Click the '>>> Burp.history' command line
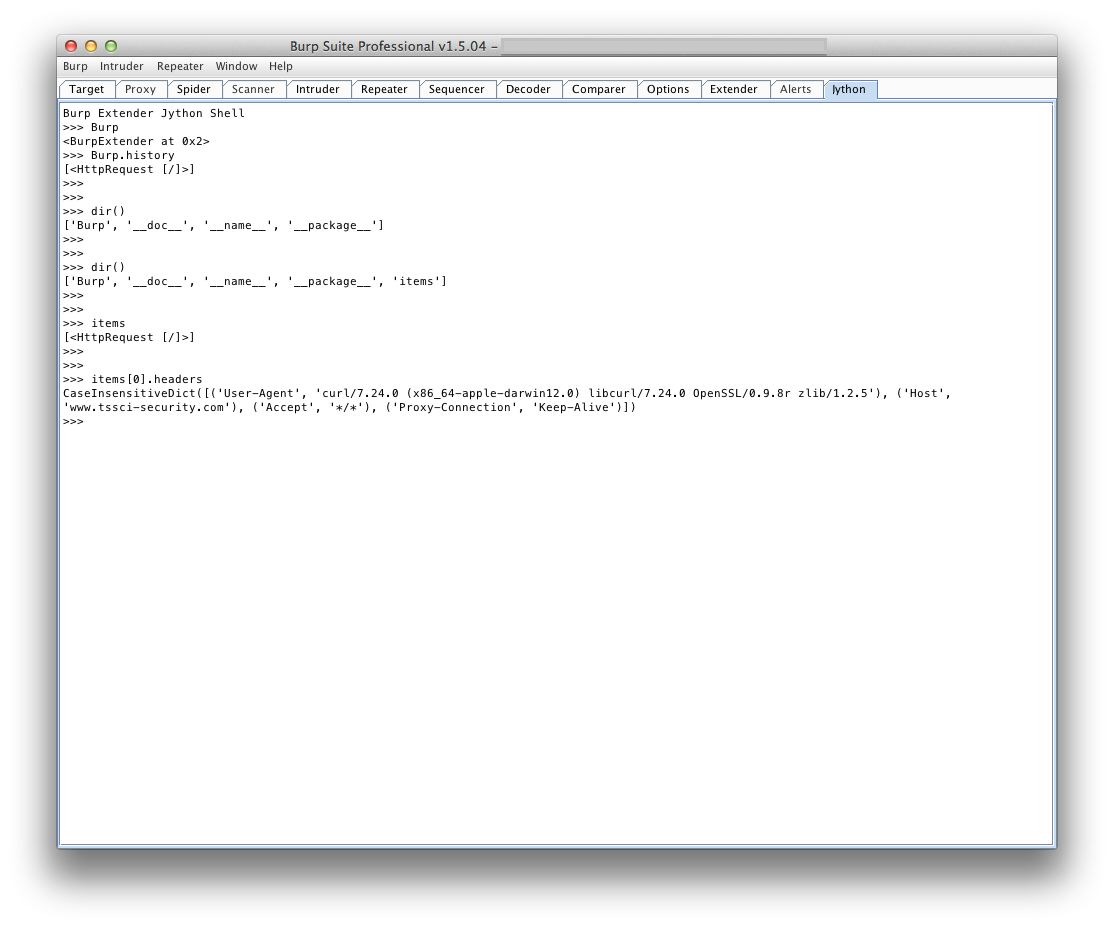The image size is (1114, 928). (x=119, y=156)
